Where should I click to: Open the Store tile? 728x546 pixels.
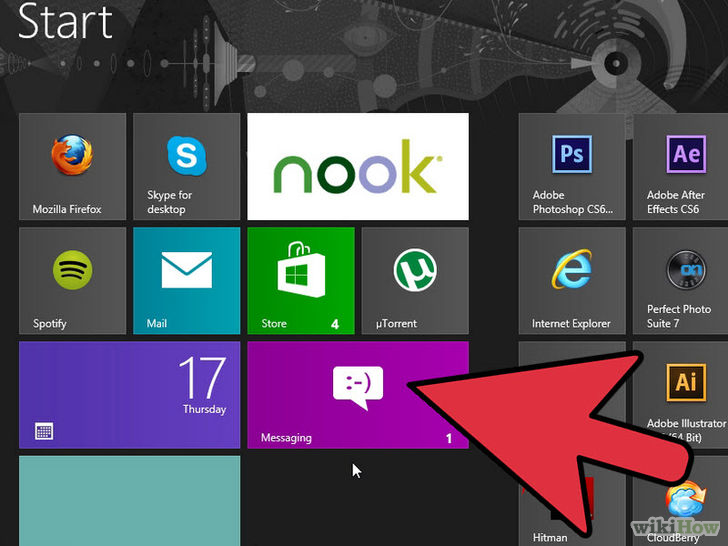point(301,280)
